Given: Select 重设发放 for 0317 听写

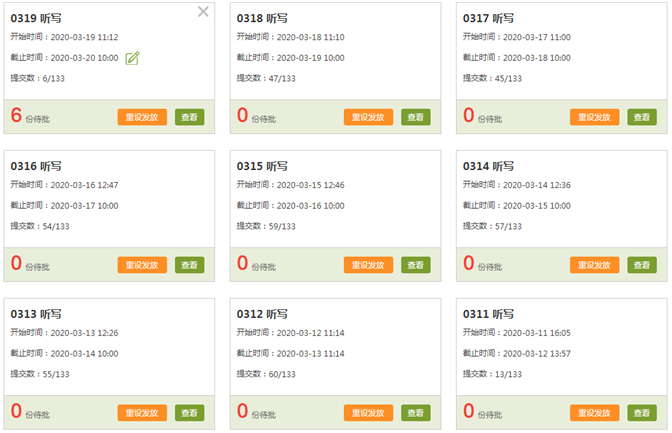Looking at the screenshot, I should point(594,117).
